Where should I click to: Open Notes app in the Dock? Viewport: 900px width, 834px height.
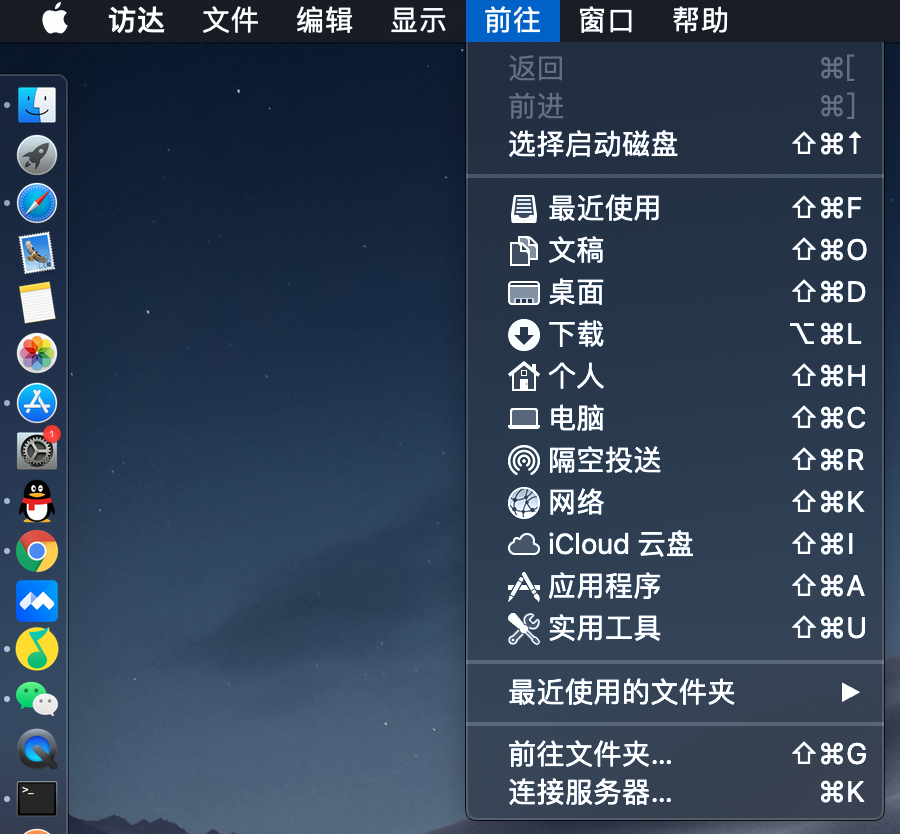[x=37, y=302]
